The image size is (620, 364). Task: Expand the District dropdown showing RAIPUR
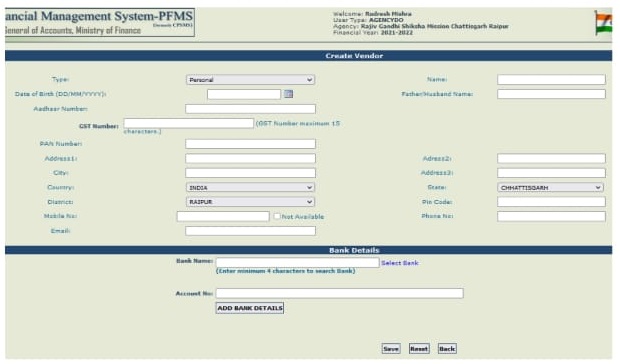coord(250,202)
